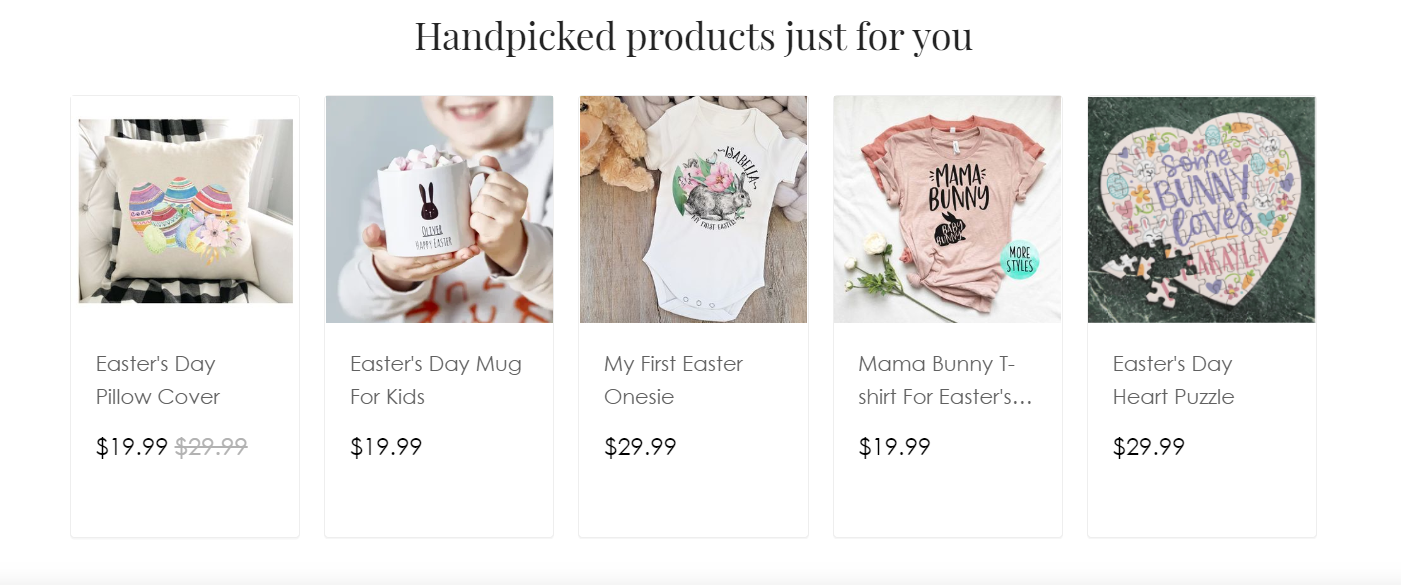This screenshot has width=1401, height=585.
Task: Click the $29.99 price of the onesie
Action: 640,447
